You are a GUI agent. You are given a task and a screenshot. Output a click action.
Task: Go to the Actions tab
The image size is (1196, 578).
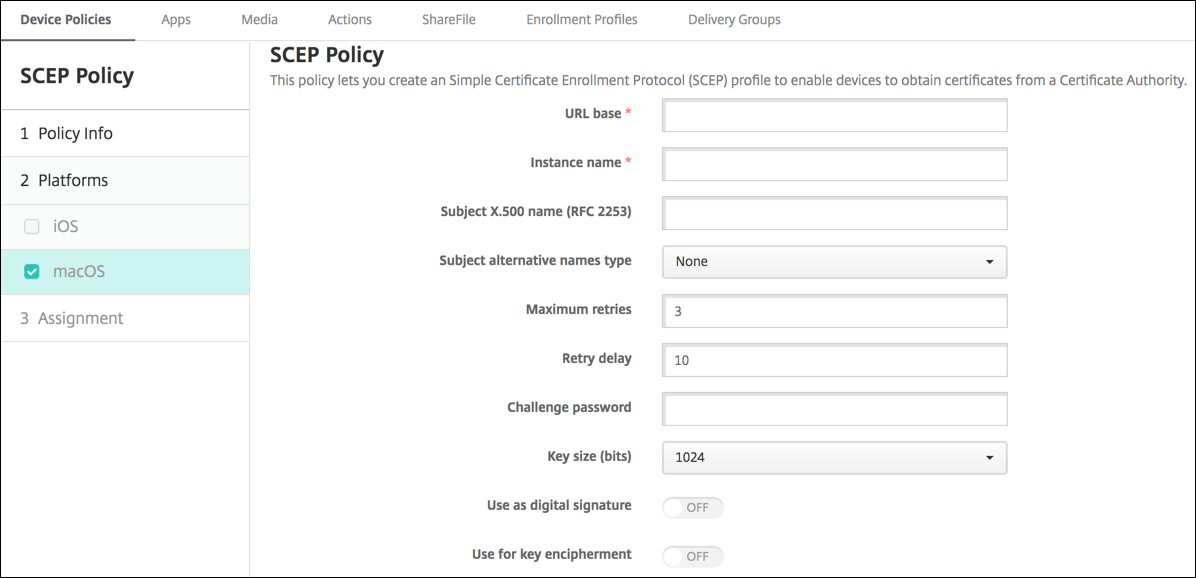(349, 19)
